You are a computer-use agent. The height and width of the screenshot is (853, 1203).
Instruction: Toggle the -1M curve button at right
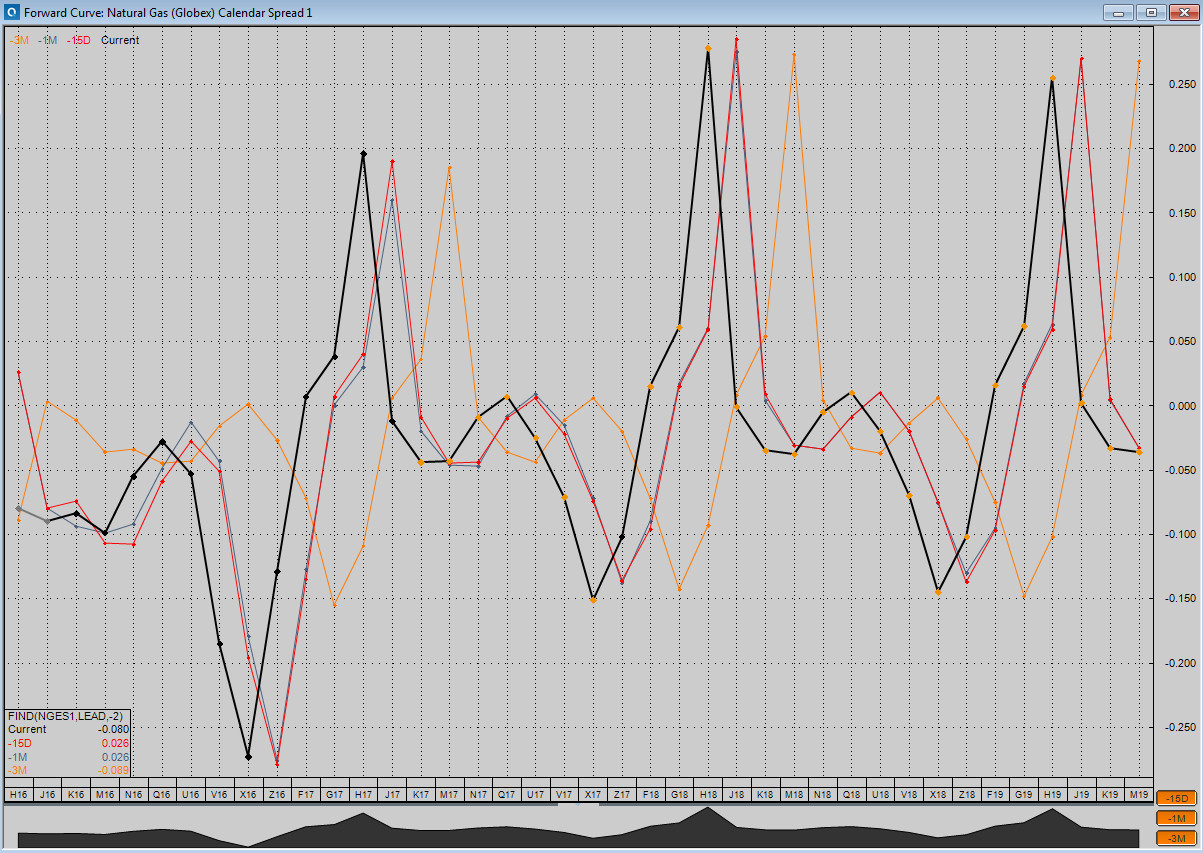tap(1177, 818)
